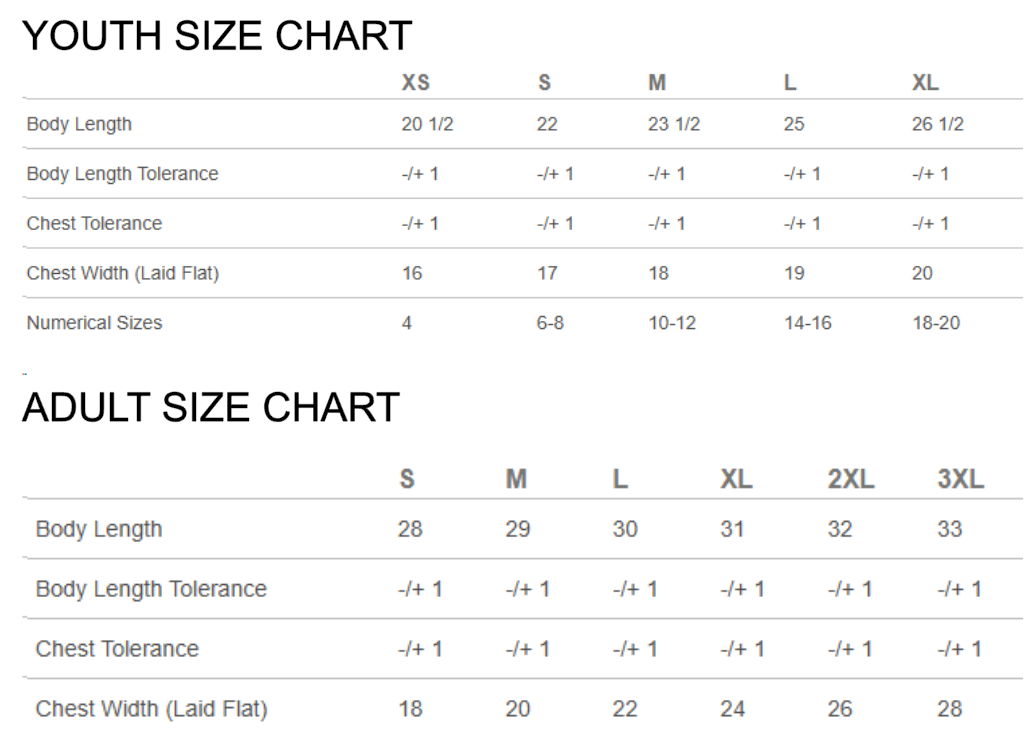Select adult Body Length value 33

pos(950,529)
